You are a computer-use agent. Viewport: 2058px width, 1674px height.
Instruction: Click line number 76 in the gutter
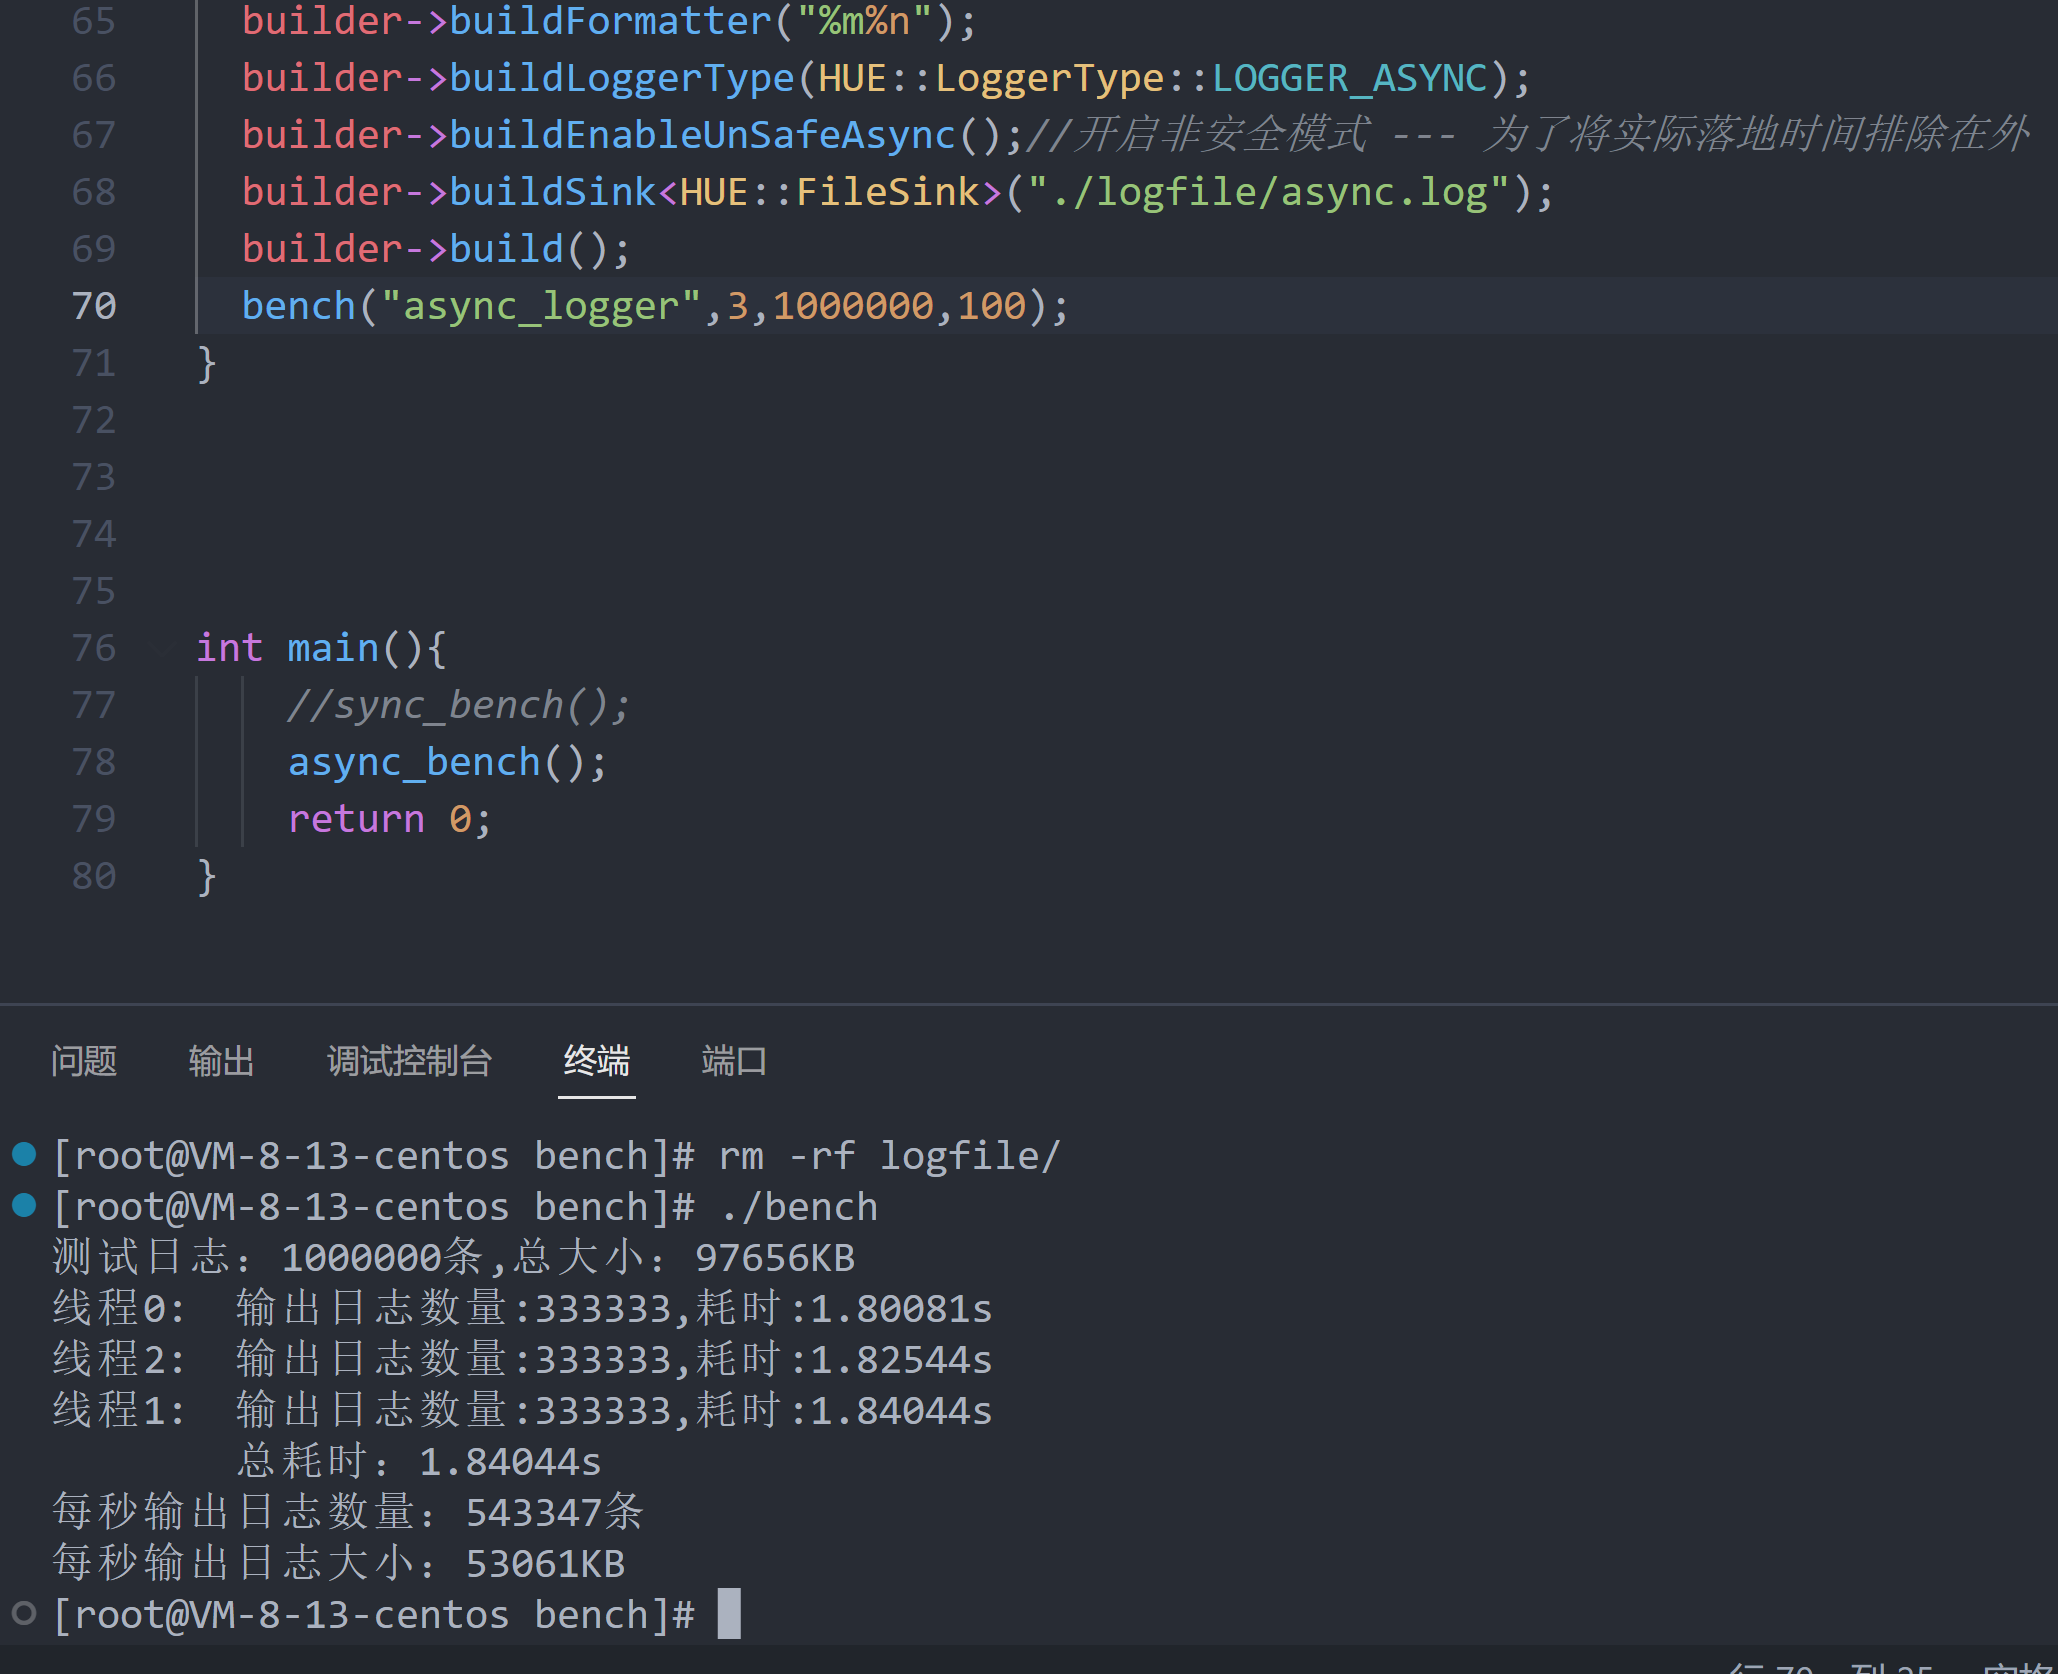[94, 648]
